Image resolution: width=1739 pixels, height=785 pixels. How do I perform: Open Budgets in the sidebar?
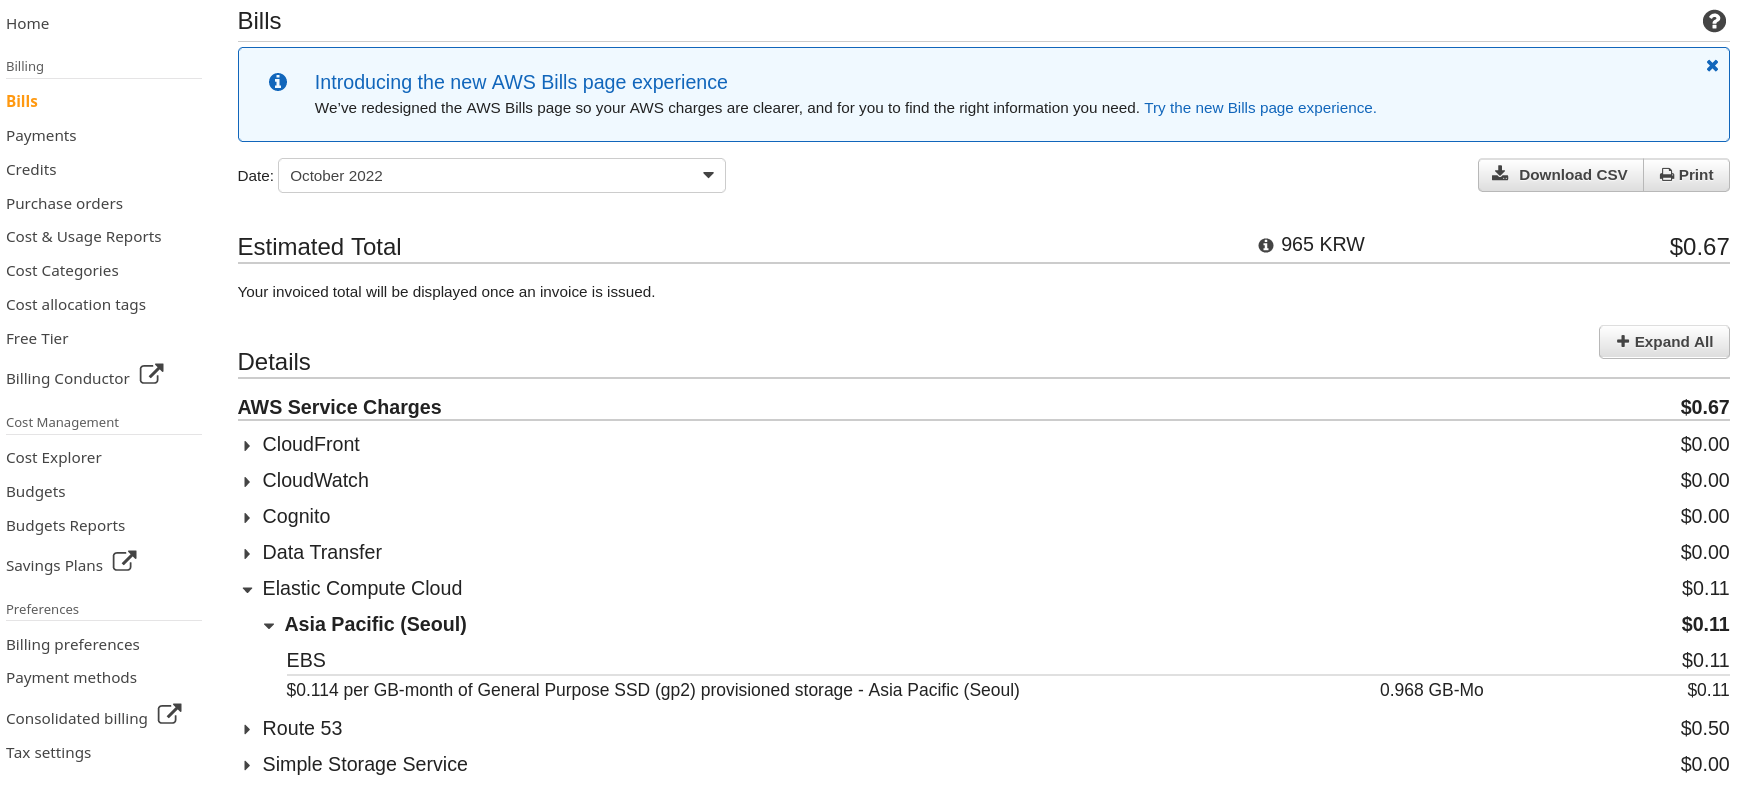(x=35, y=492)
